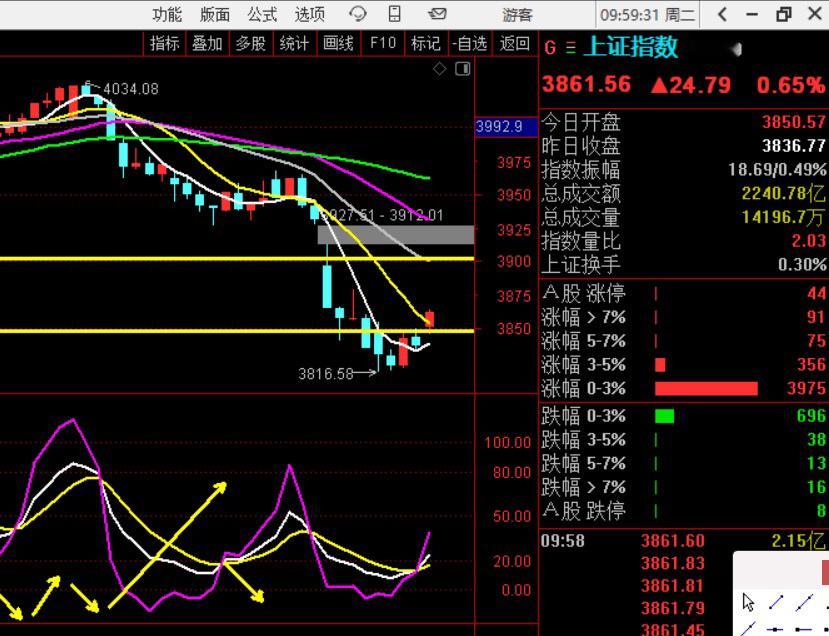This screenshot has width=829, height=636.
Task: Click the 指标 toolbar button
Action: click(164, 43)
